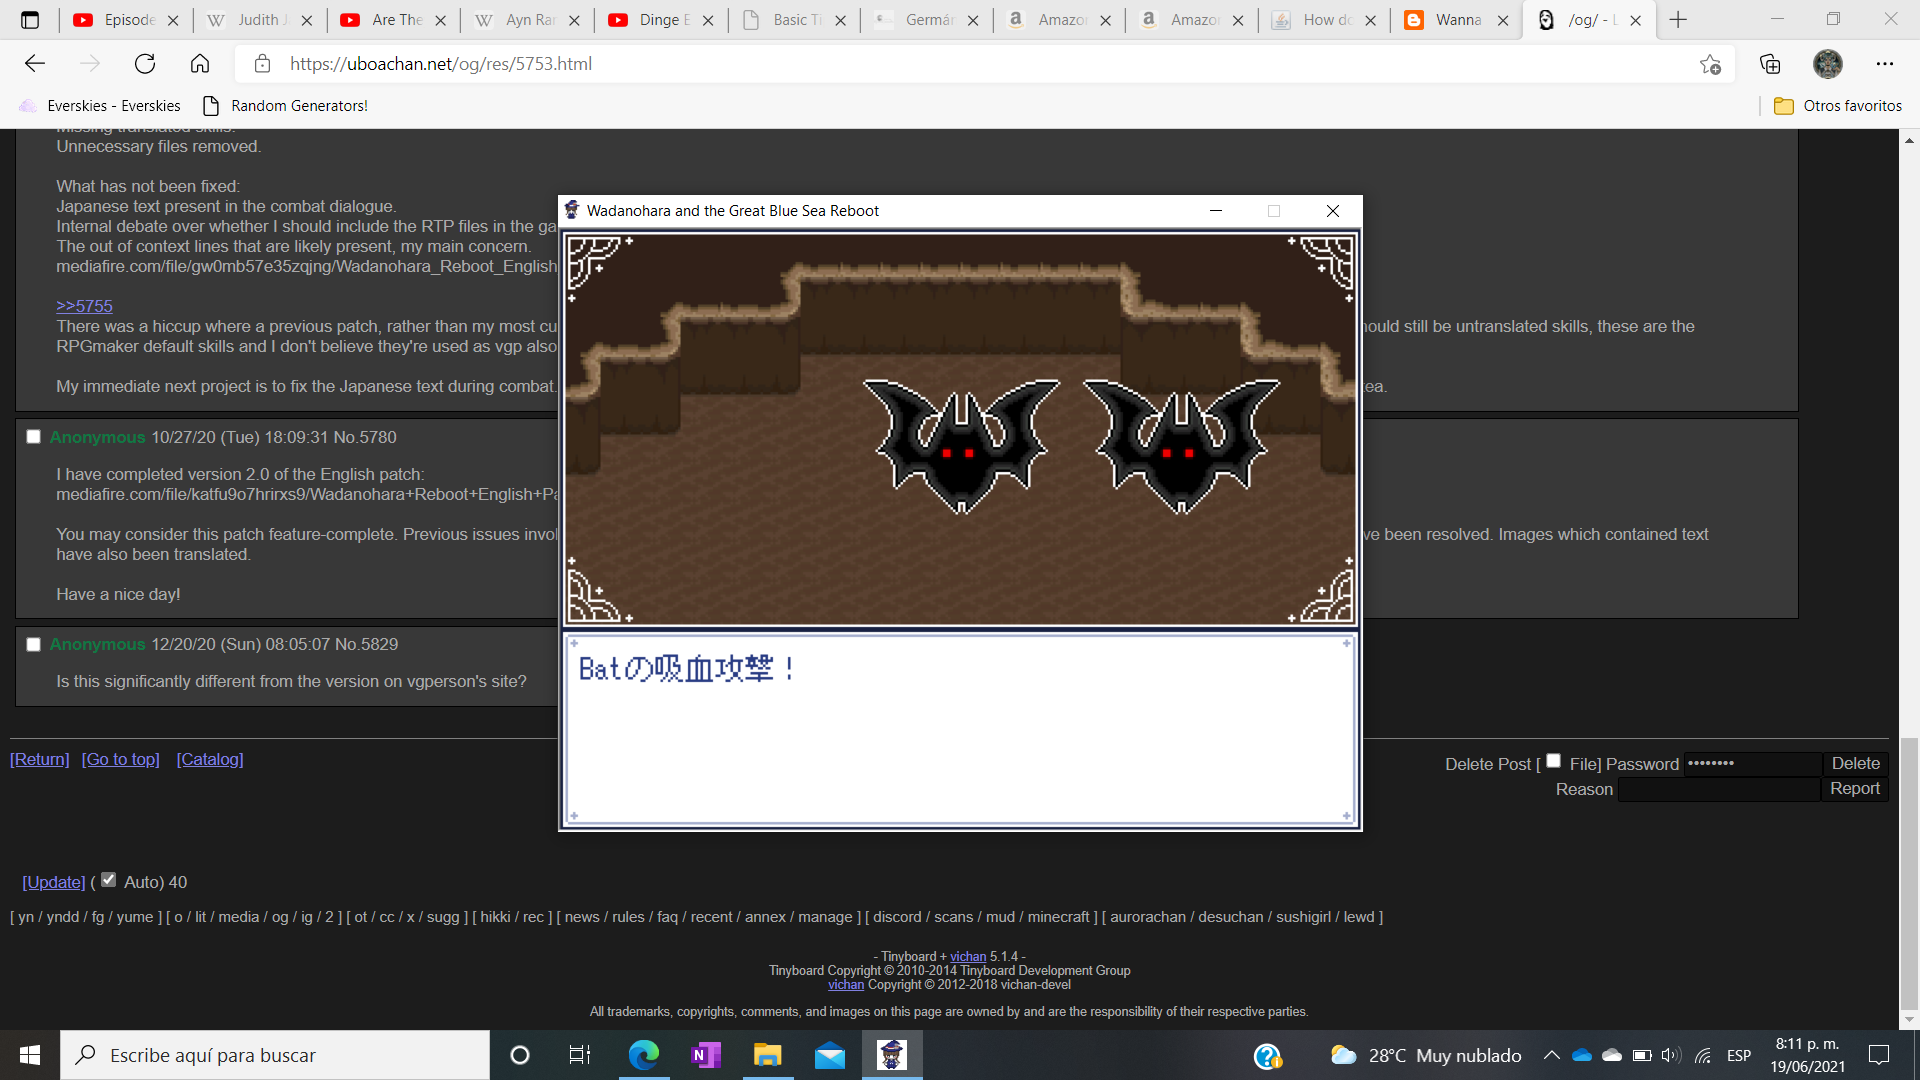Click the [Update] link

click(x=54, y=882)
